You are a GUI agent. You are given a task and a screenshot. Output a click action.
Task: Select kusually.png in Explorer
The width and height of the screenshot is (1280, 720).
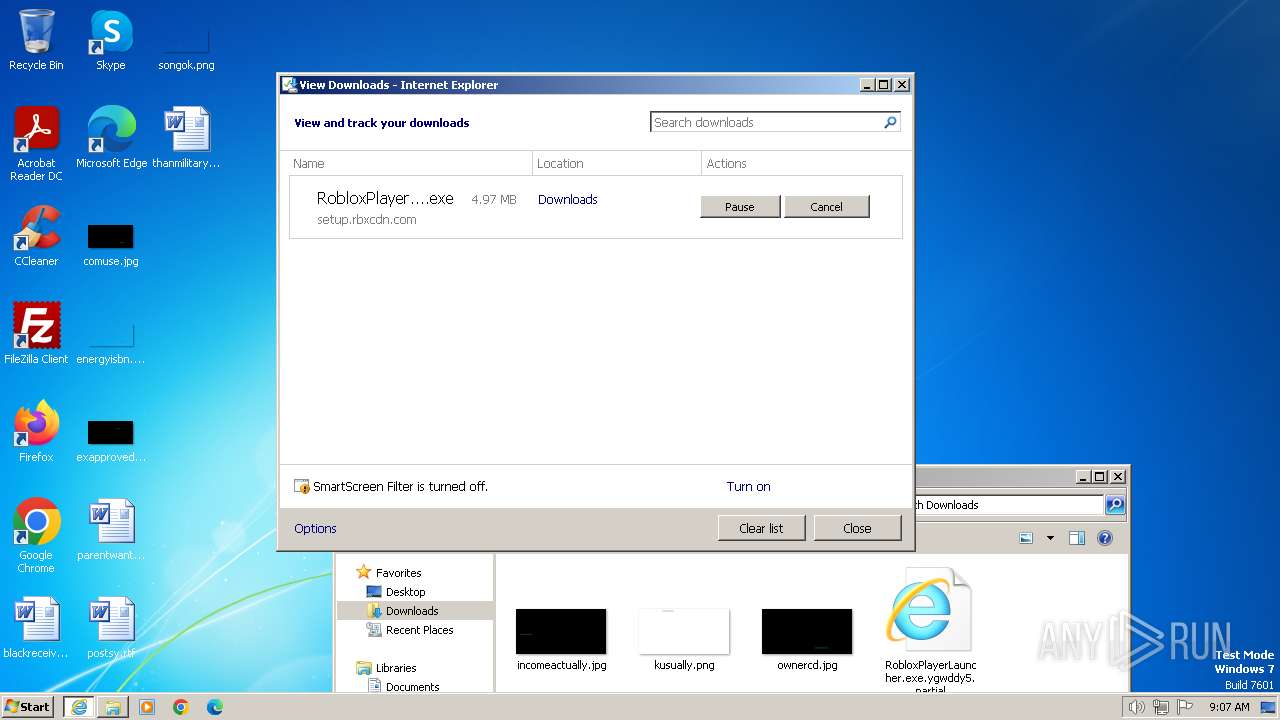tap(684, 639)
